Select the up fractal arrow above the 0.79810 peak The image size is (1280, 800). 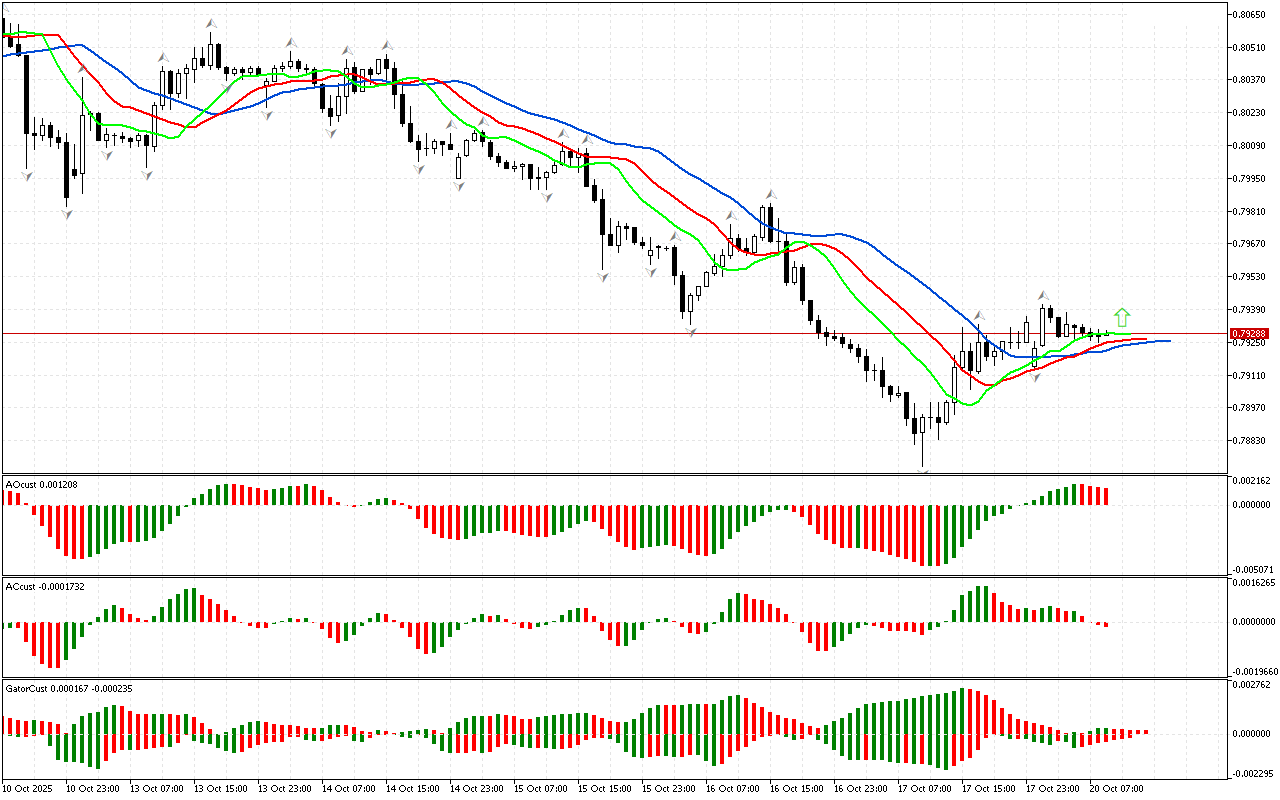click(x=769, y=194)
